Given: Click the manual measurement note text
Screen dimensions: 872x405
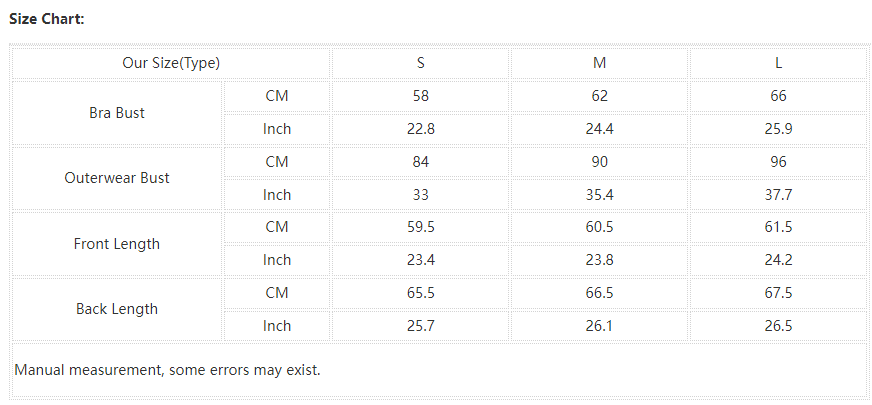Looking at the screenshot, I should pyautogui.click(x=168, y=370).
